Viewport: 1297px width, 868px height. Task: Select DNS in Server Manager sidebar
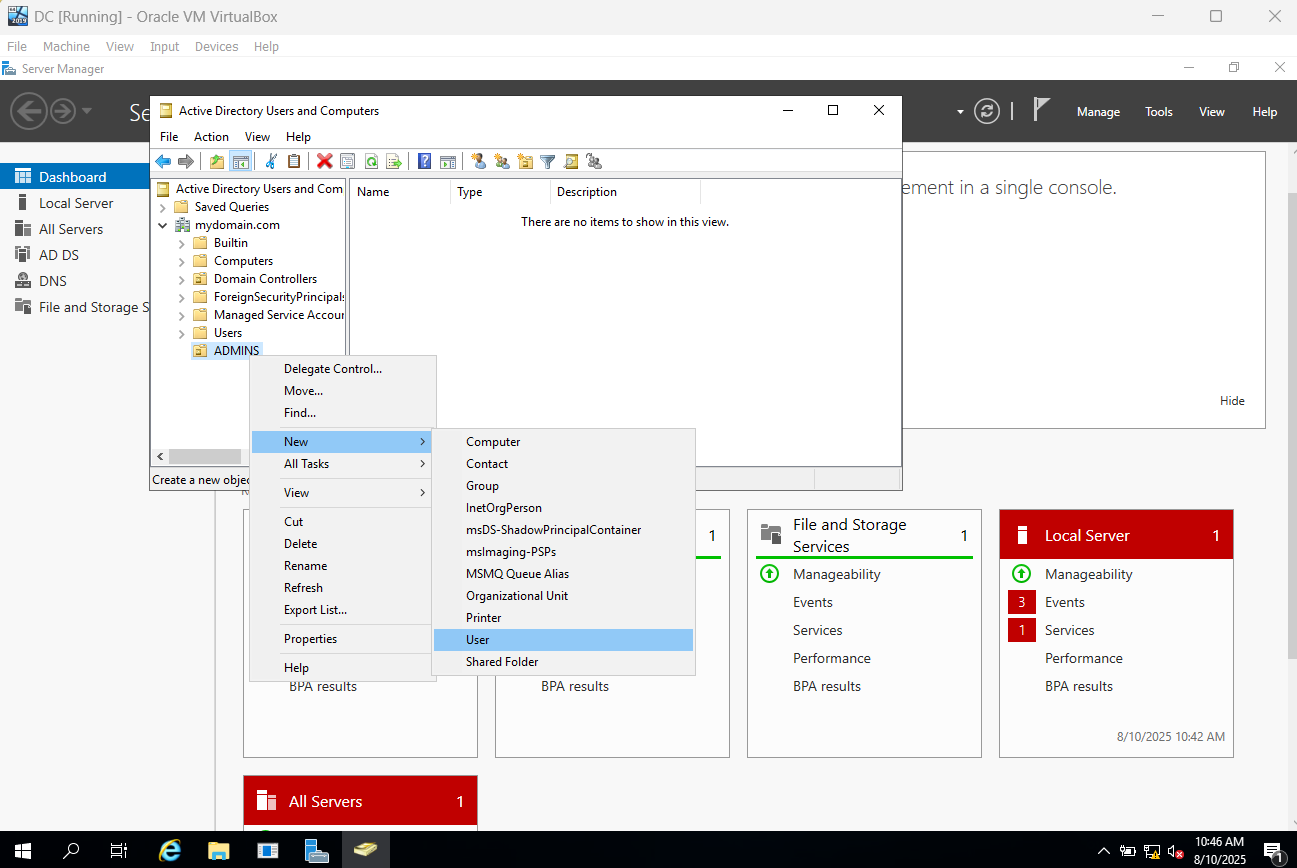pos(53,281)
